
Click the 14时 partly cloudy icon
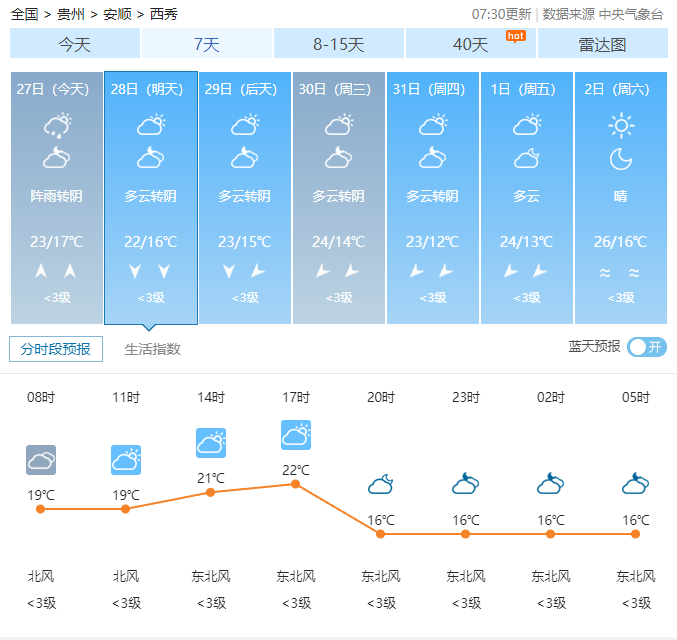[x=211, y=443]
